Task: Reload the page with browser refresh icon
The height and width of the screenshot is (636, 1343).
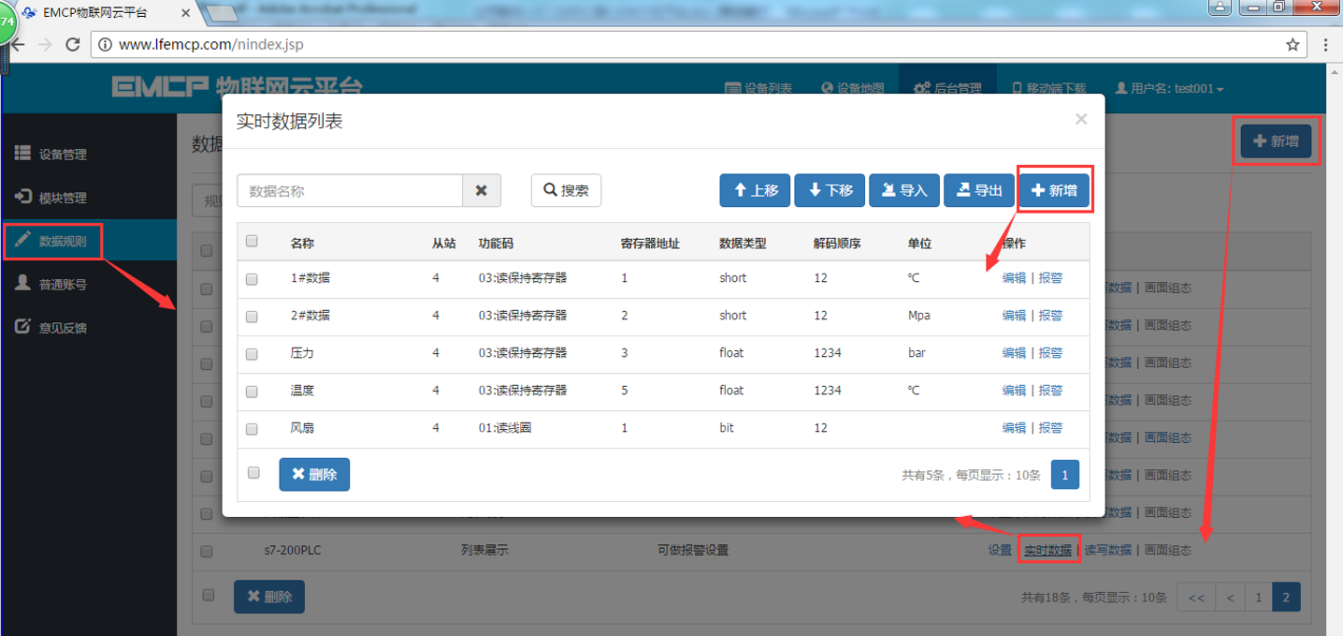Action: 72,44
